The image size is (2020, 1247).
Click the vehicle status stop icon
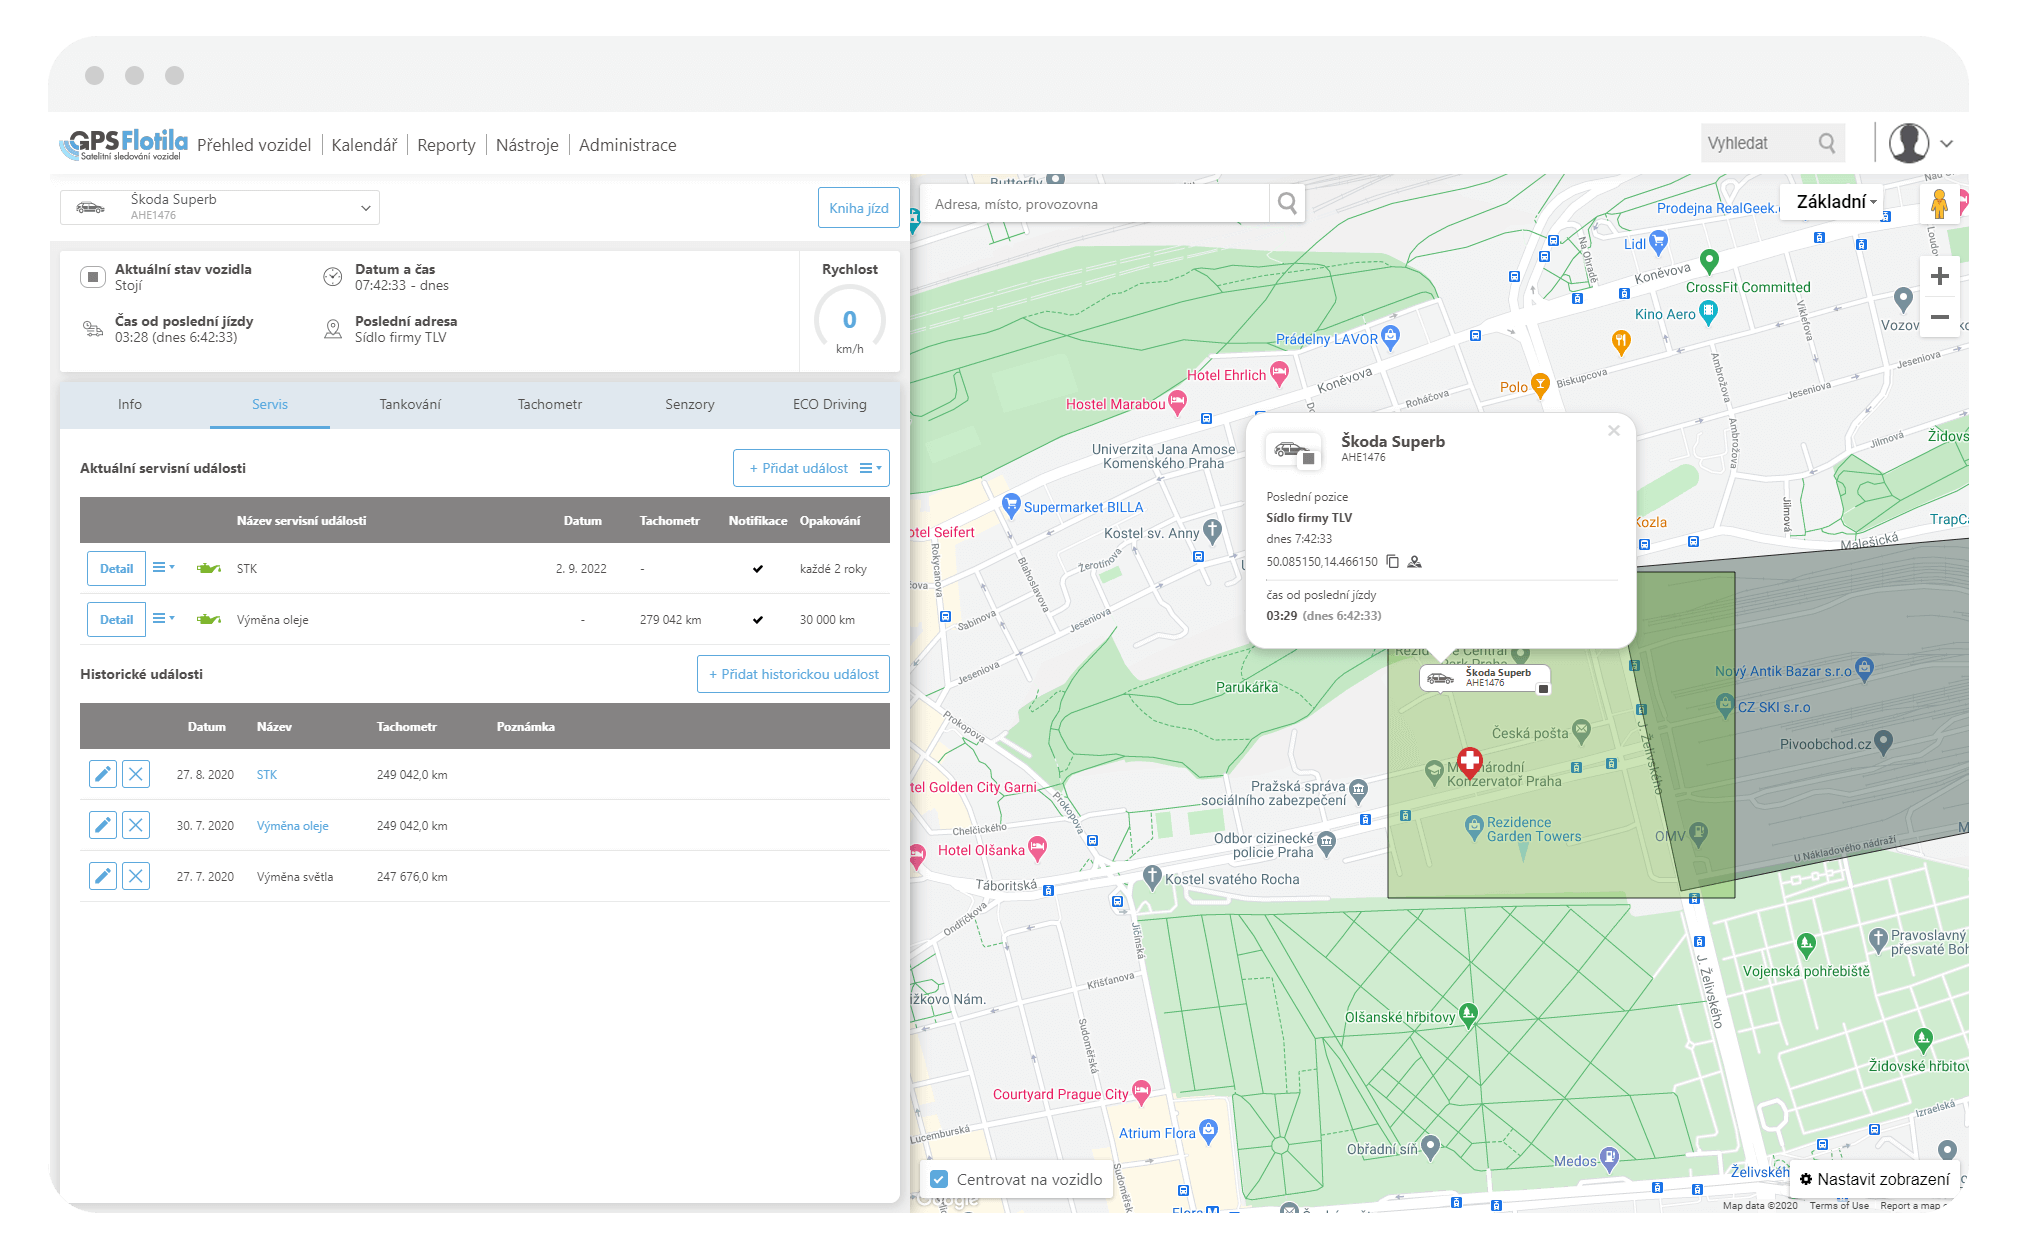point(93,277)
